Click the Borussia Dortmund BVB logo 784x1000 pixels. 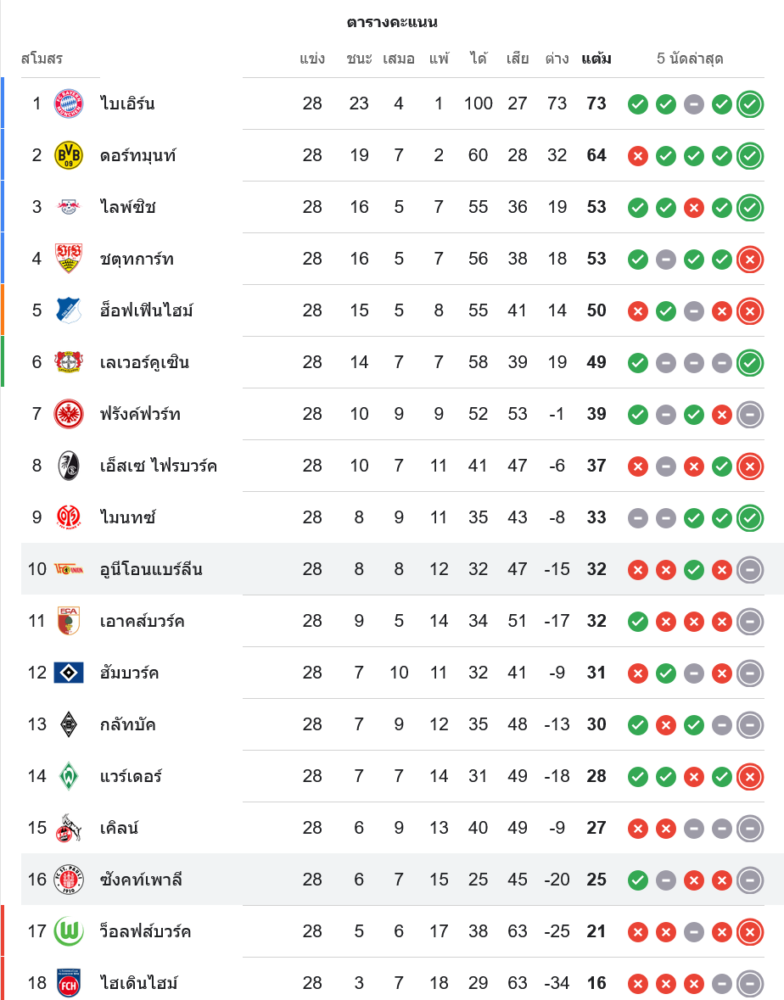[x=69, y=155]
